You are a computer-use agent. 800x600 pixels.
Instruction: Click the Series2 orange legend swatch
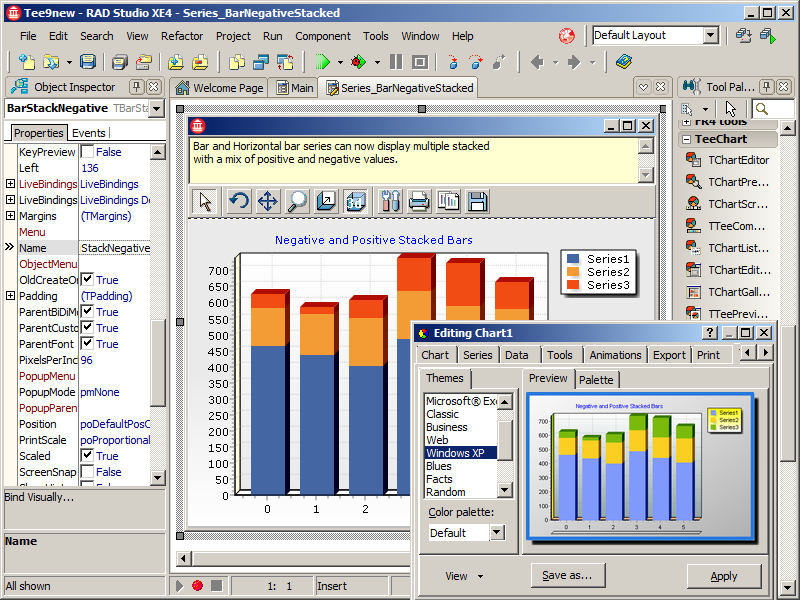pyautogui.click(x=573, y=272)
